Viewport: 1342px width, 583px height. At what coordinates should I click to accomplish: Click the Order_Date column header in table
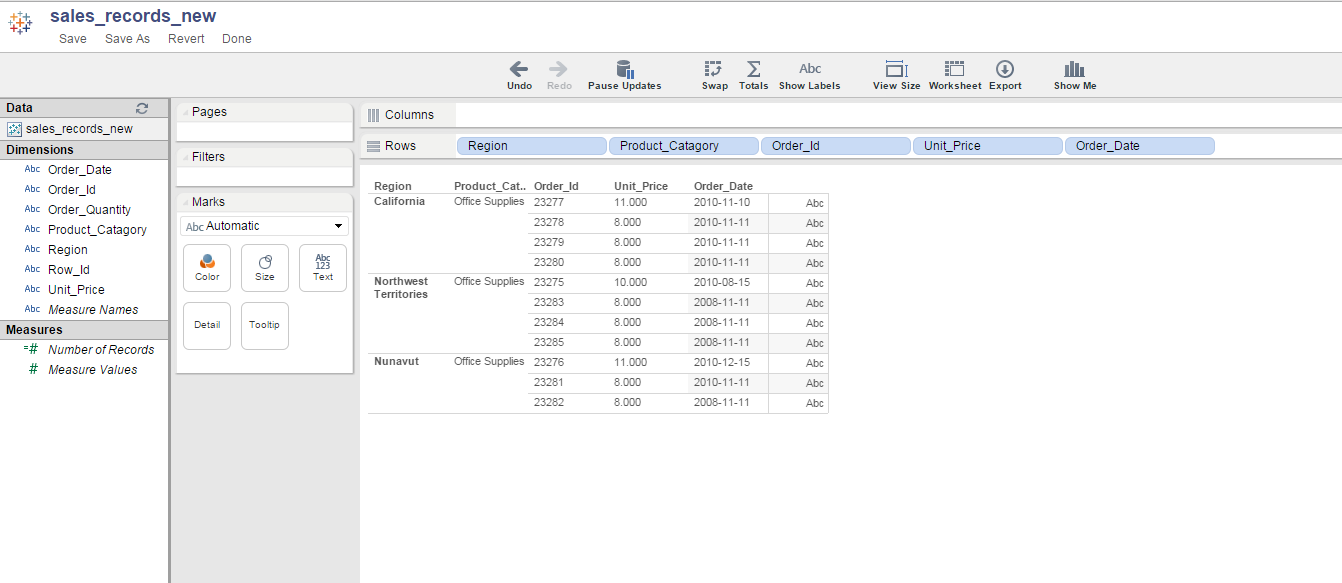pyautogui.click(x=723, y=186)
